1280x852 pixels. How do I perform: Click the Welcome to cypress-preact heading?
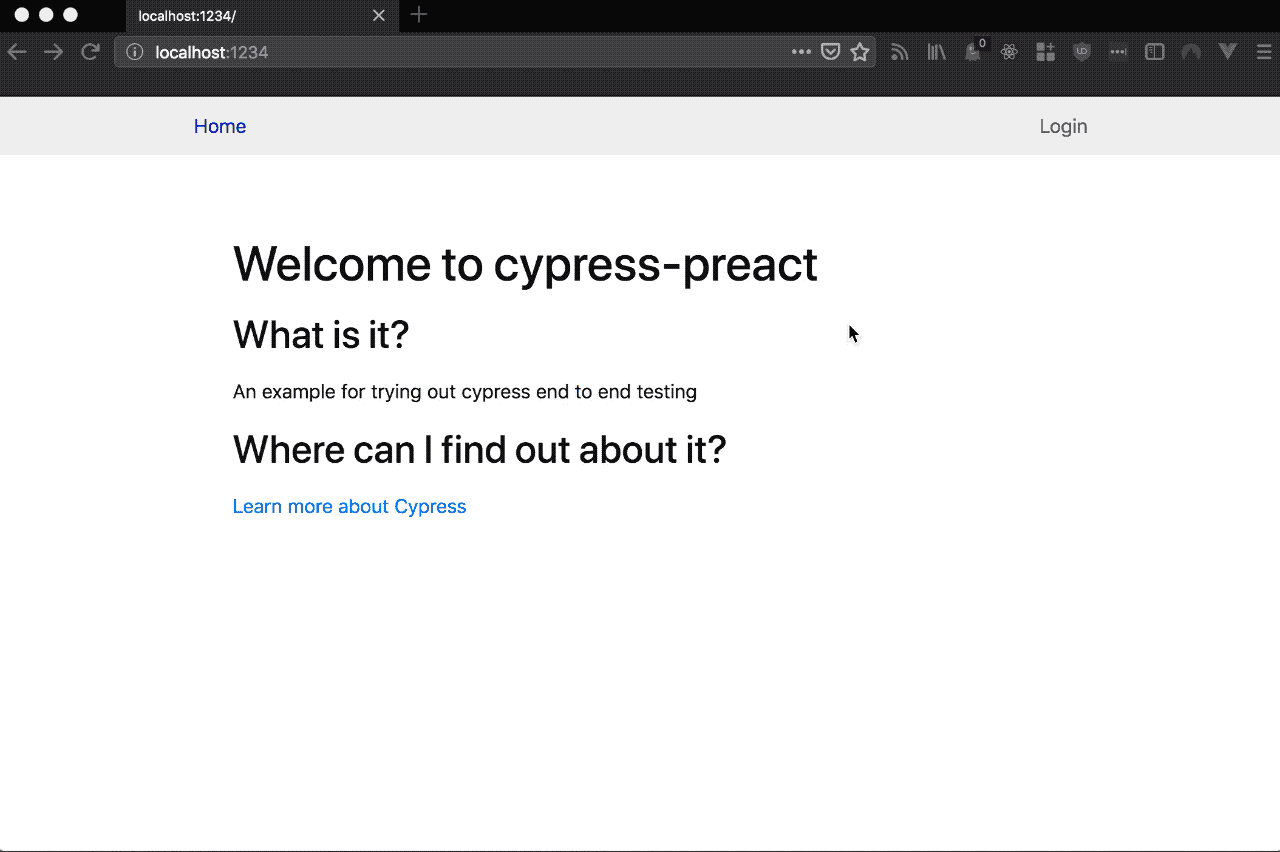(525, 264)
